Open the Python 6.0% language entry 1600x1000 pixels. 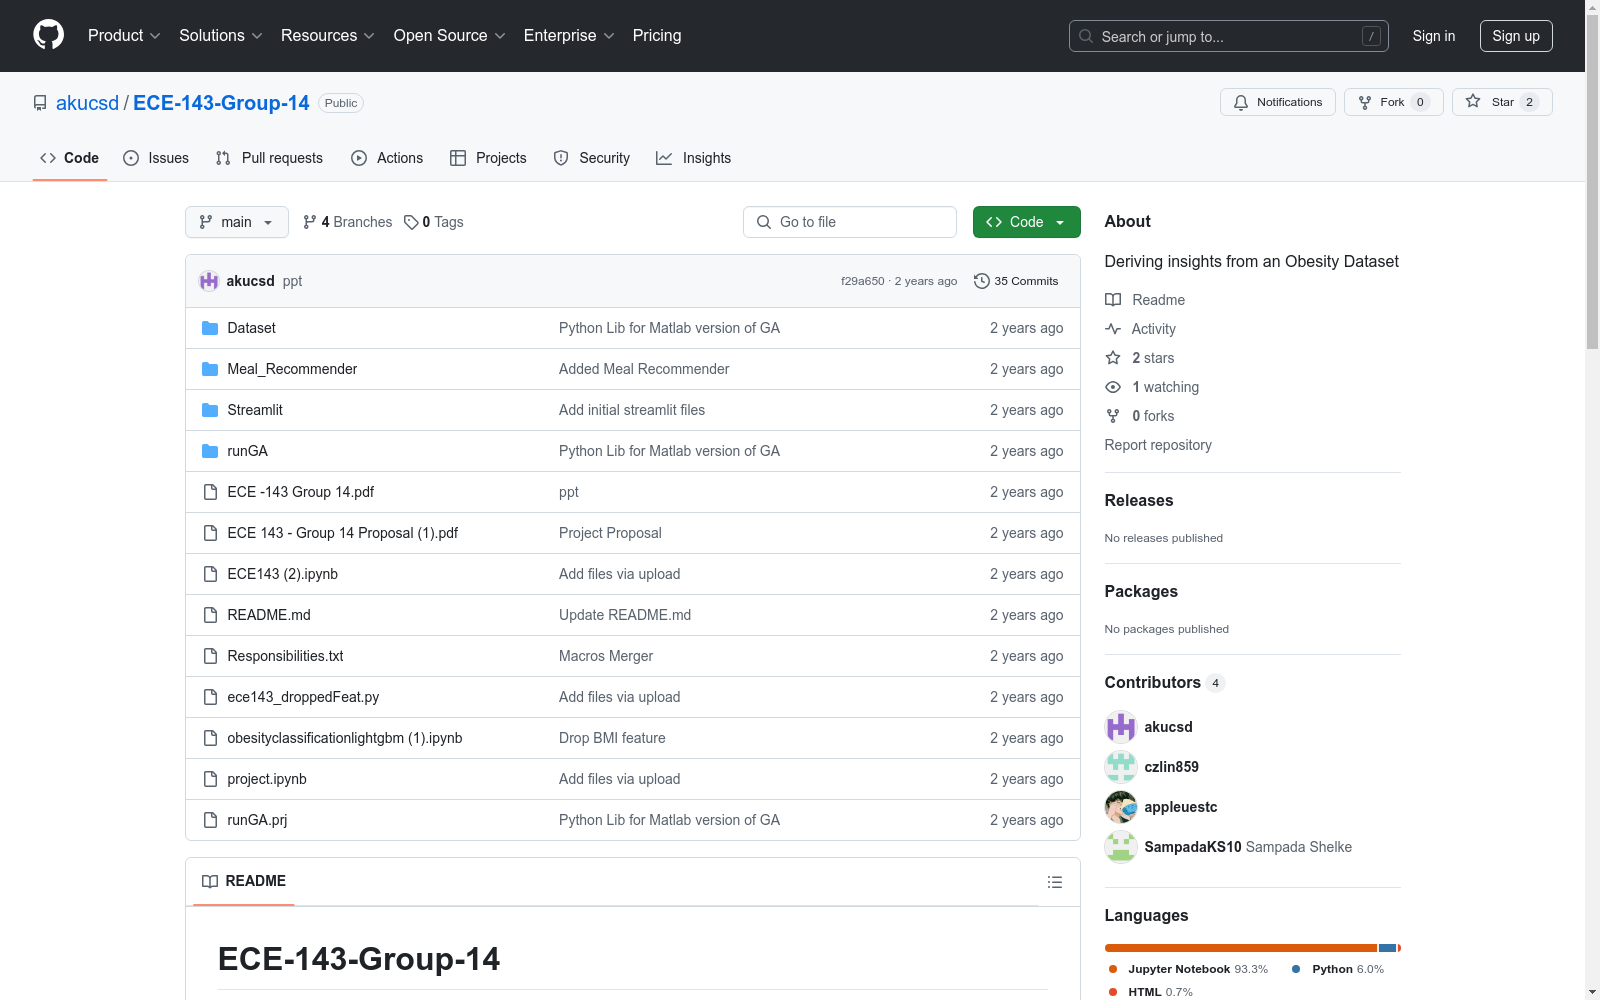(x=1338, y=969)
